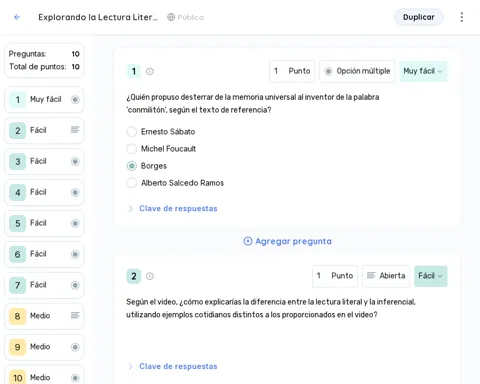Jump to question 2 Fácil in sidebar
This screenshot has width=480, height=384.
click(x=44, y=131)
